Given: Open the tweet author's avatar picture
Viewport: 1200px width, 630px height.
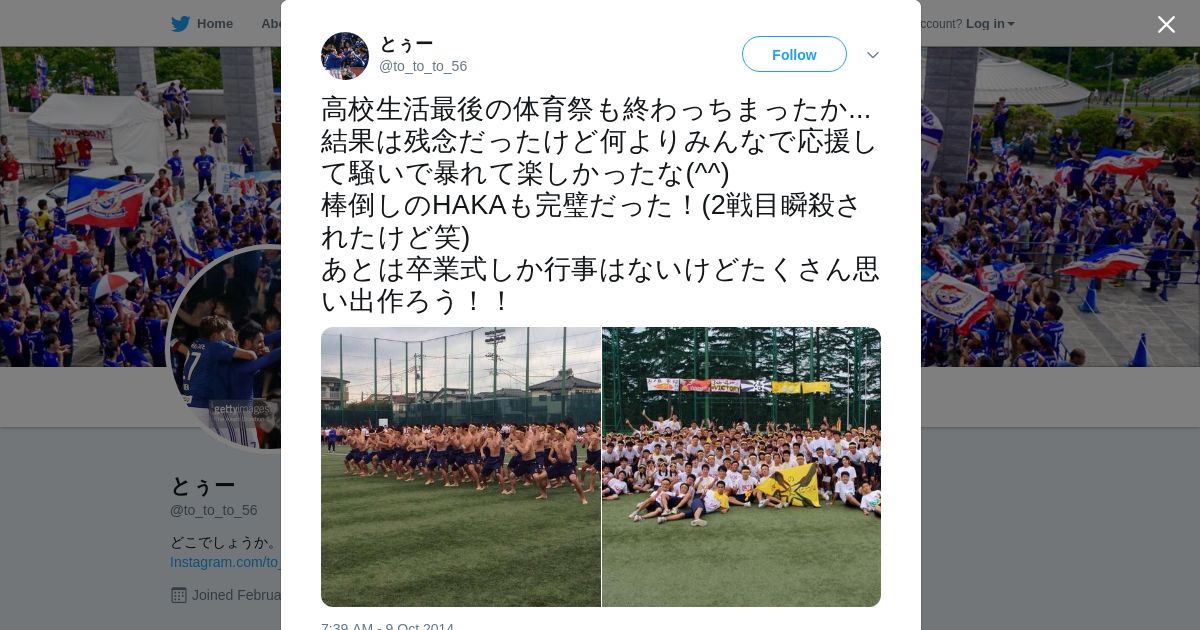Looking at the screenshot, I should (x=345, y=55).
